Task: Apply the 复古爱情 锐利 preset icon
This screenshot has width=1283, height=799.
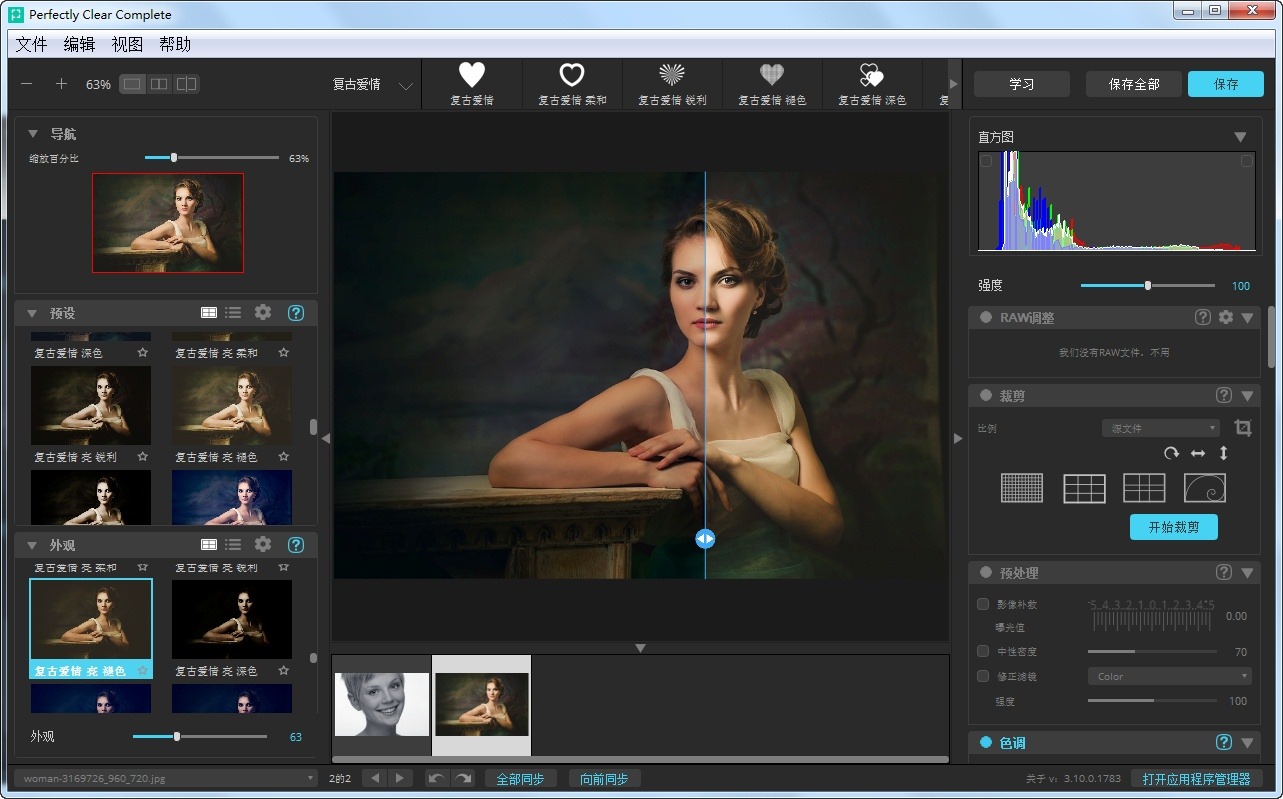Action: point(672,83)
